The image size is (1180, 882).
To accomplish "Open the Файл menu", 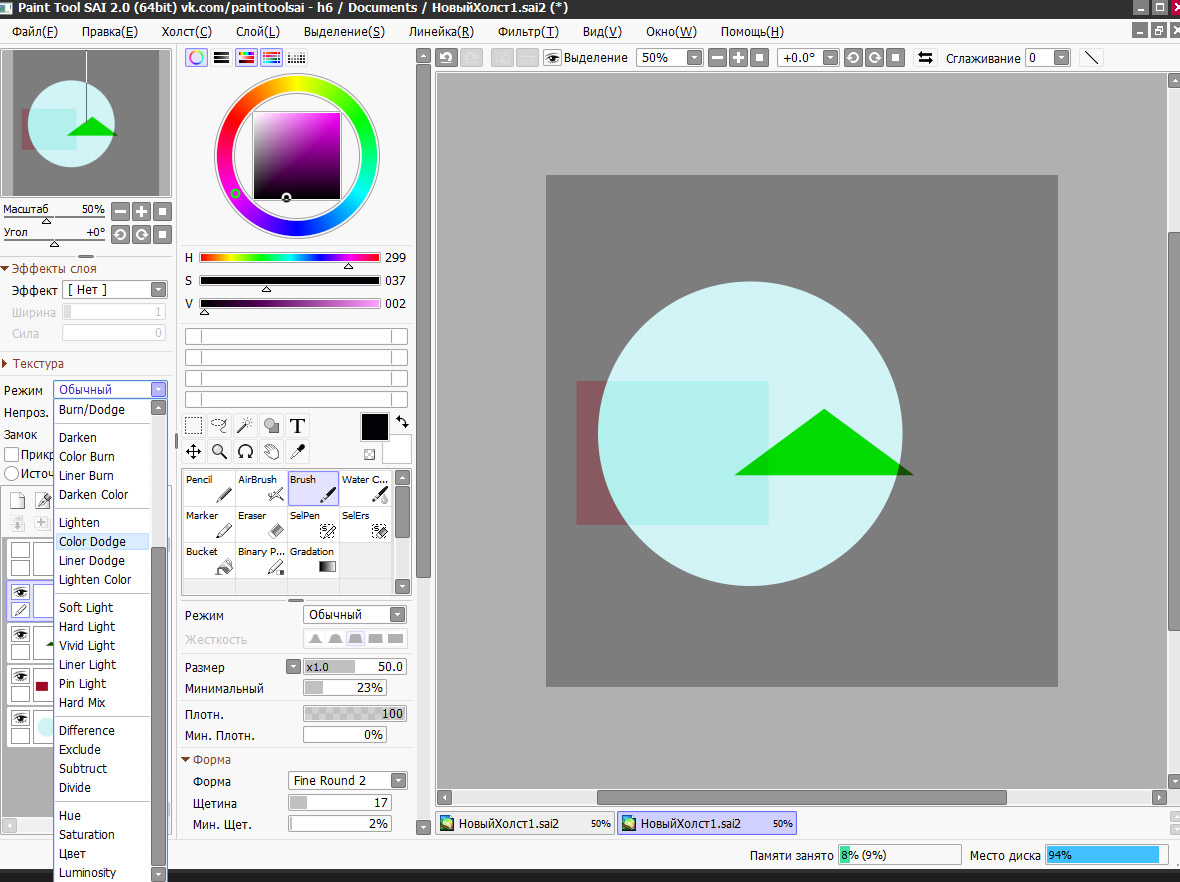I will pos(35,32).
